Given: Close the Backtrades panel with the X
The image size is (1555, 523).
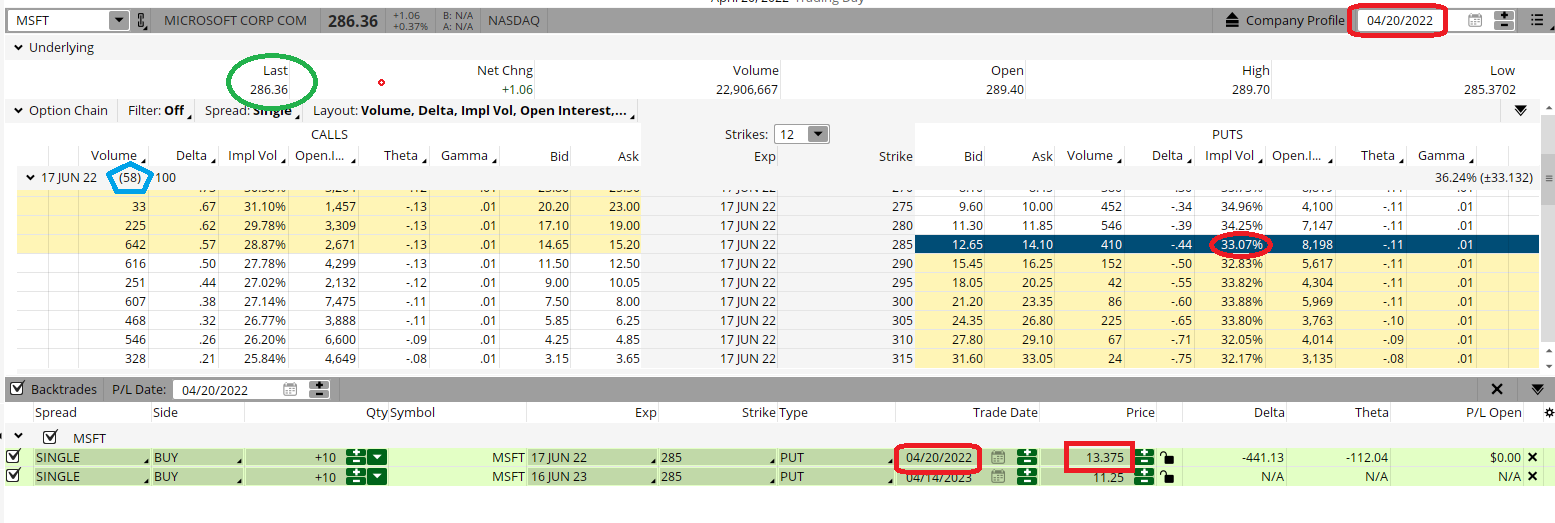Looking at the screenshot, I should [1497, 389].
